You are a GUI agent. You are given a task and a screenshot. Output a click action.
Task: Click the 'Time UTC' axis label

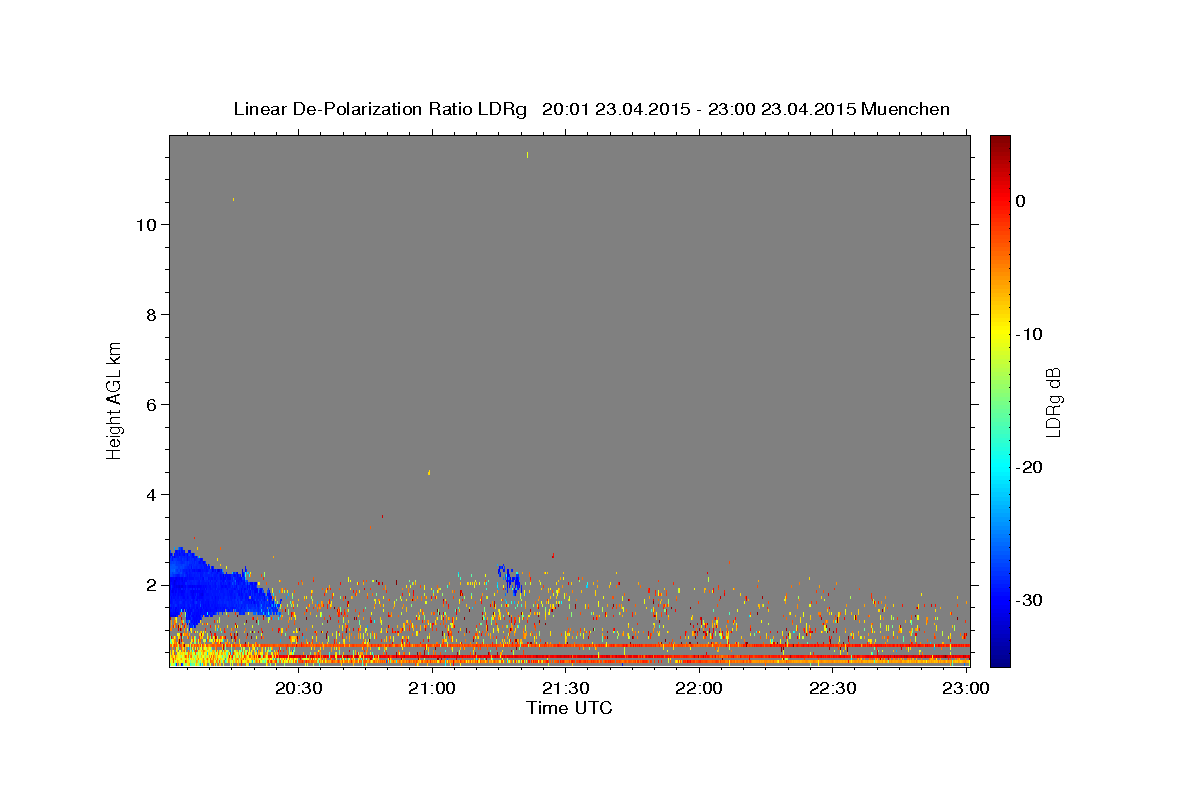click(569, 708)
